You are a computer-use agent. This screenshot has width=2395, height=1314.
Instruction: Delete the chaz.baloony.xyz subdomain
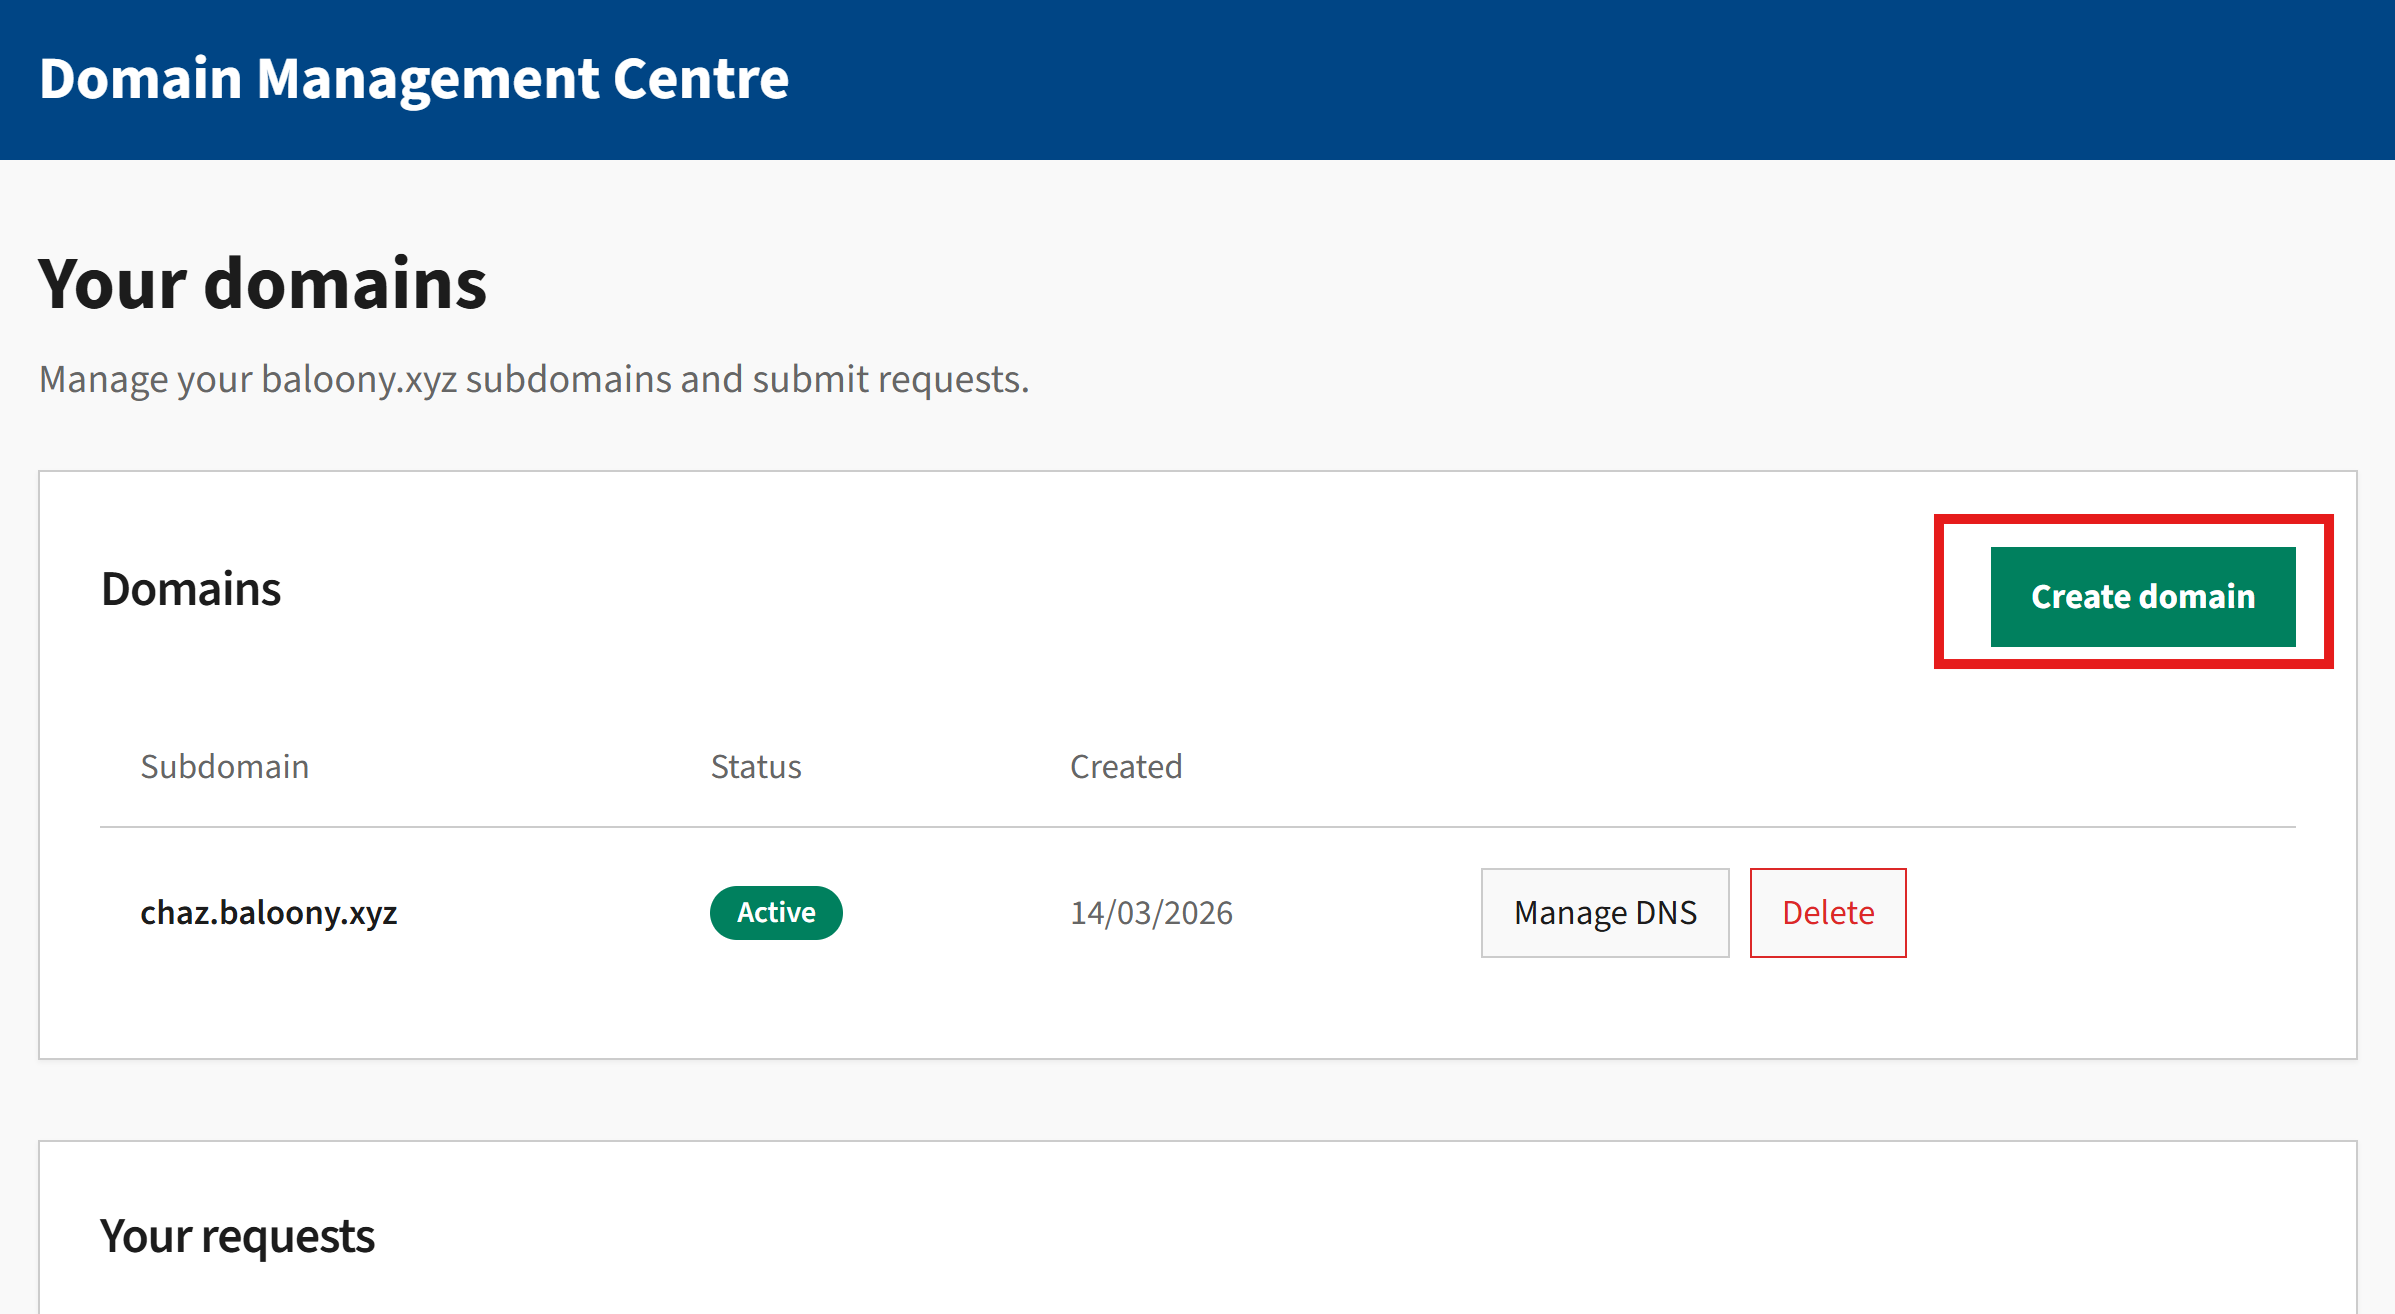coord(1827,912)
